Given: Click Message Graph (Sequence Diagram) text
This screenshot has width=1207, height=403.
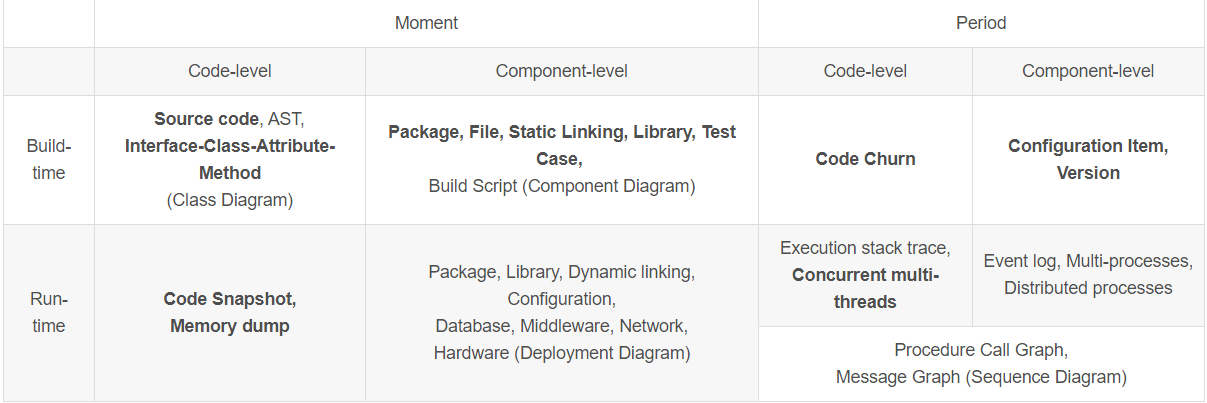Looking at the screenshot, I should [x=981, y=377].
